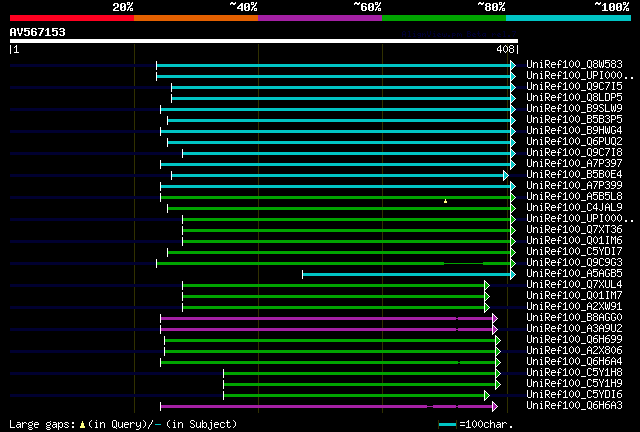Click the UniRef100_C4JAL9 label

[574, 208]
